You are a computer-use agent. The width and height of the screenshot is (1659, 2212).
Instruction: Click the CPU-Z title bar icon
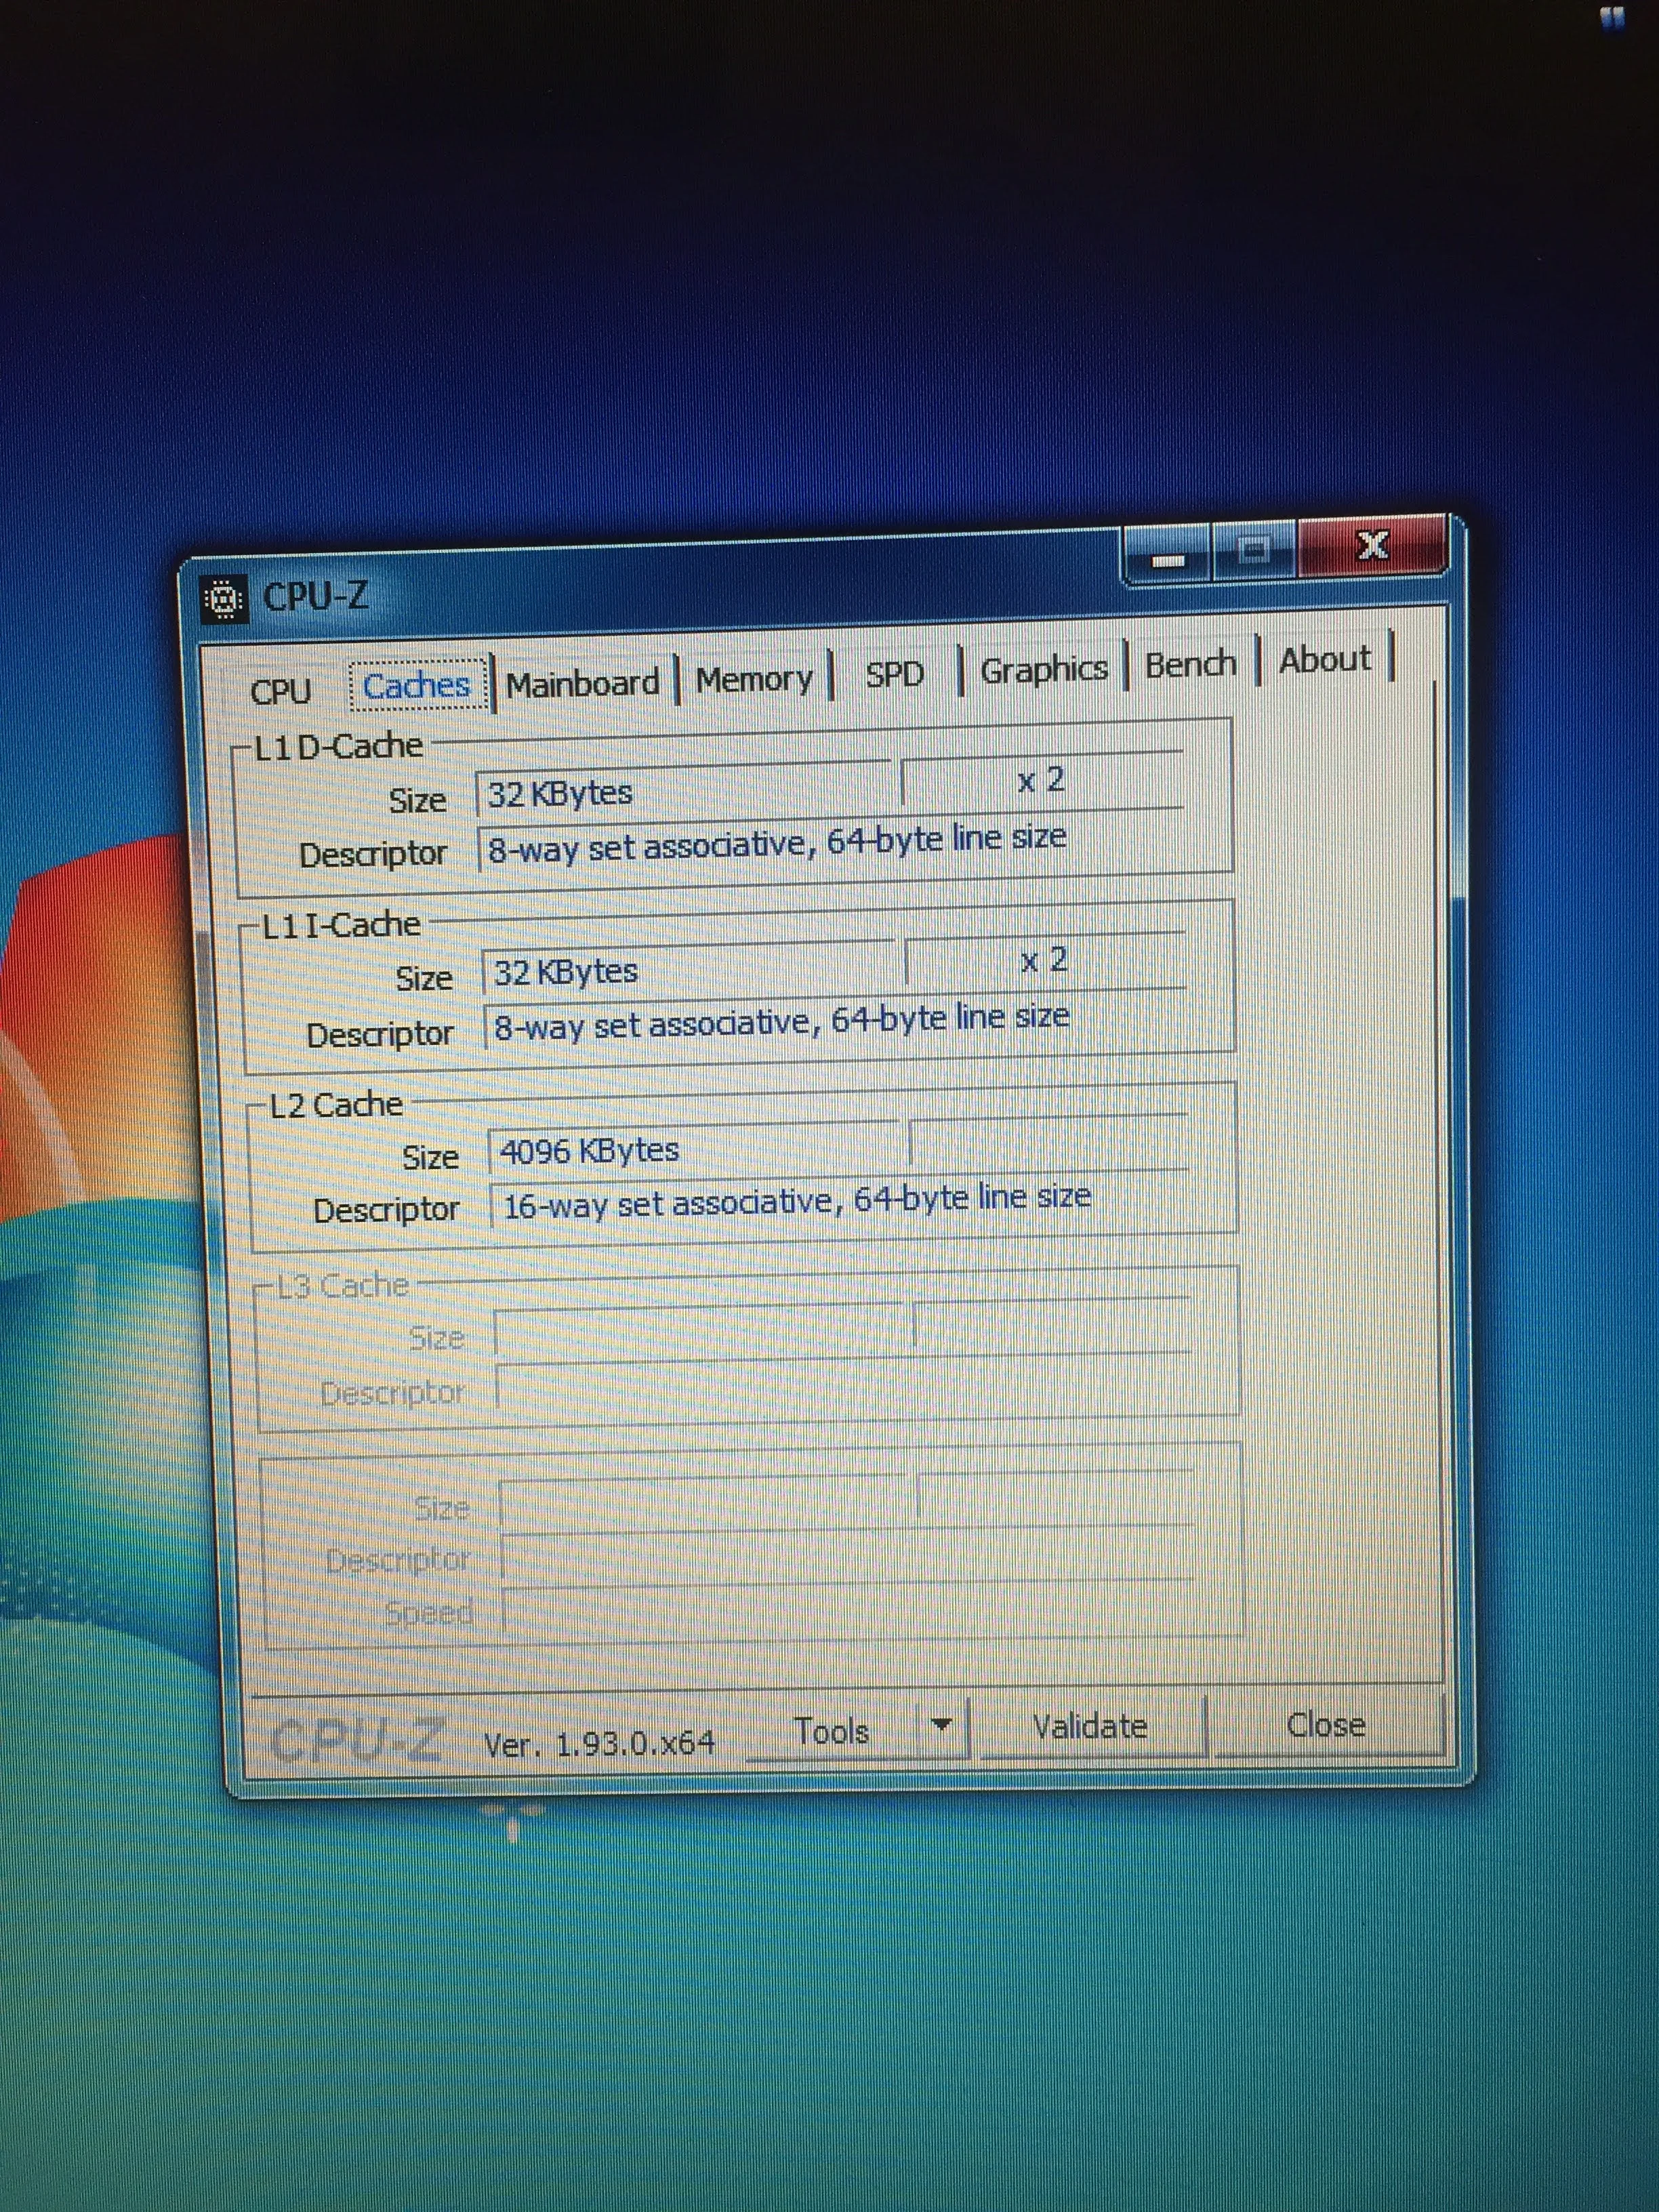224,599
